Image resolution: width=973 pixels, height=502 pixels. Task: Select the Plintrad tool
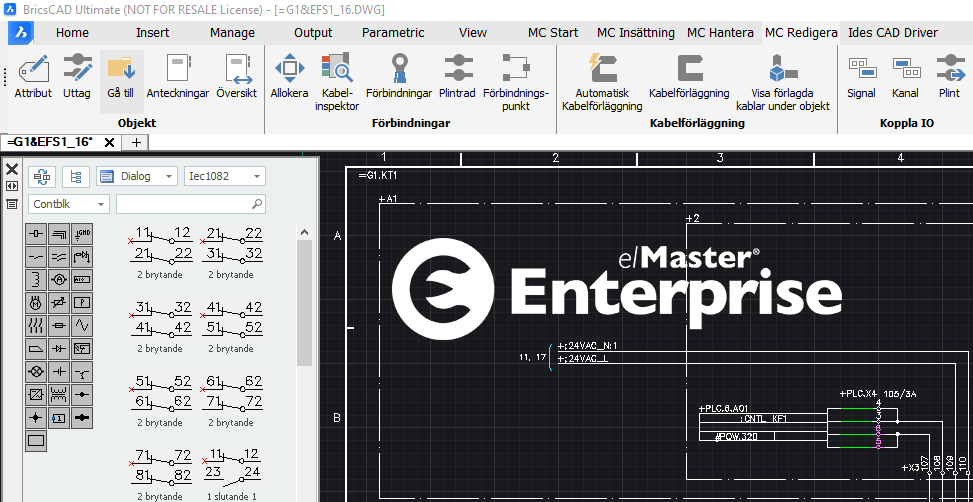457,76
